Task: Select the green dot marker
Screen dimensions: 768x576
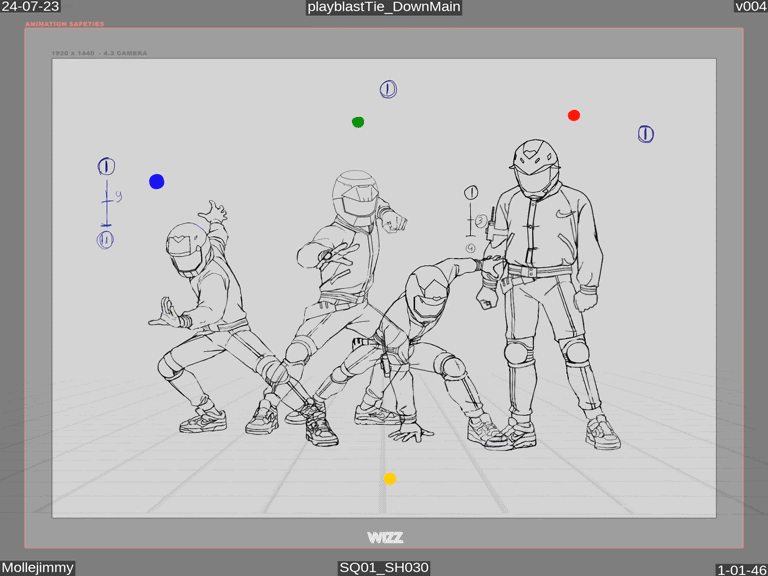Action: (358, 122)
